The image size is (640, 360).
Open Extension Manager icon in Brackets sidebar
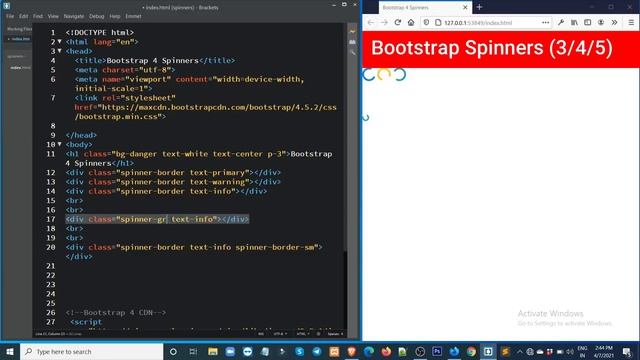click(x=352, y=42)
